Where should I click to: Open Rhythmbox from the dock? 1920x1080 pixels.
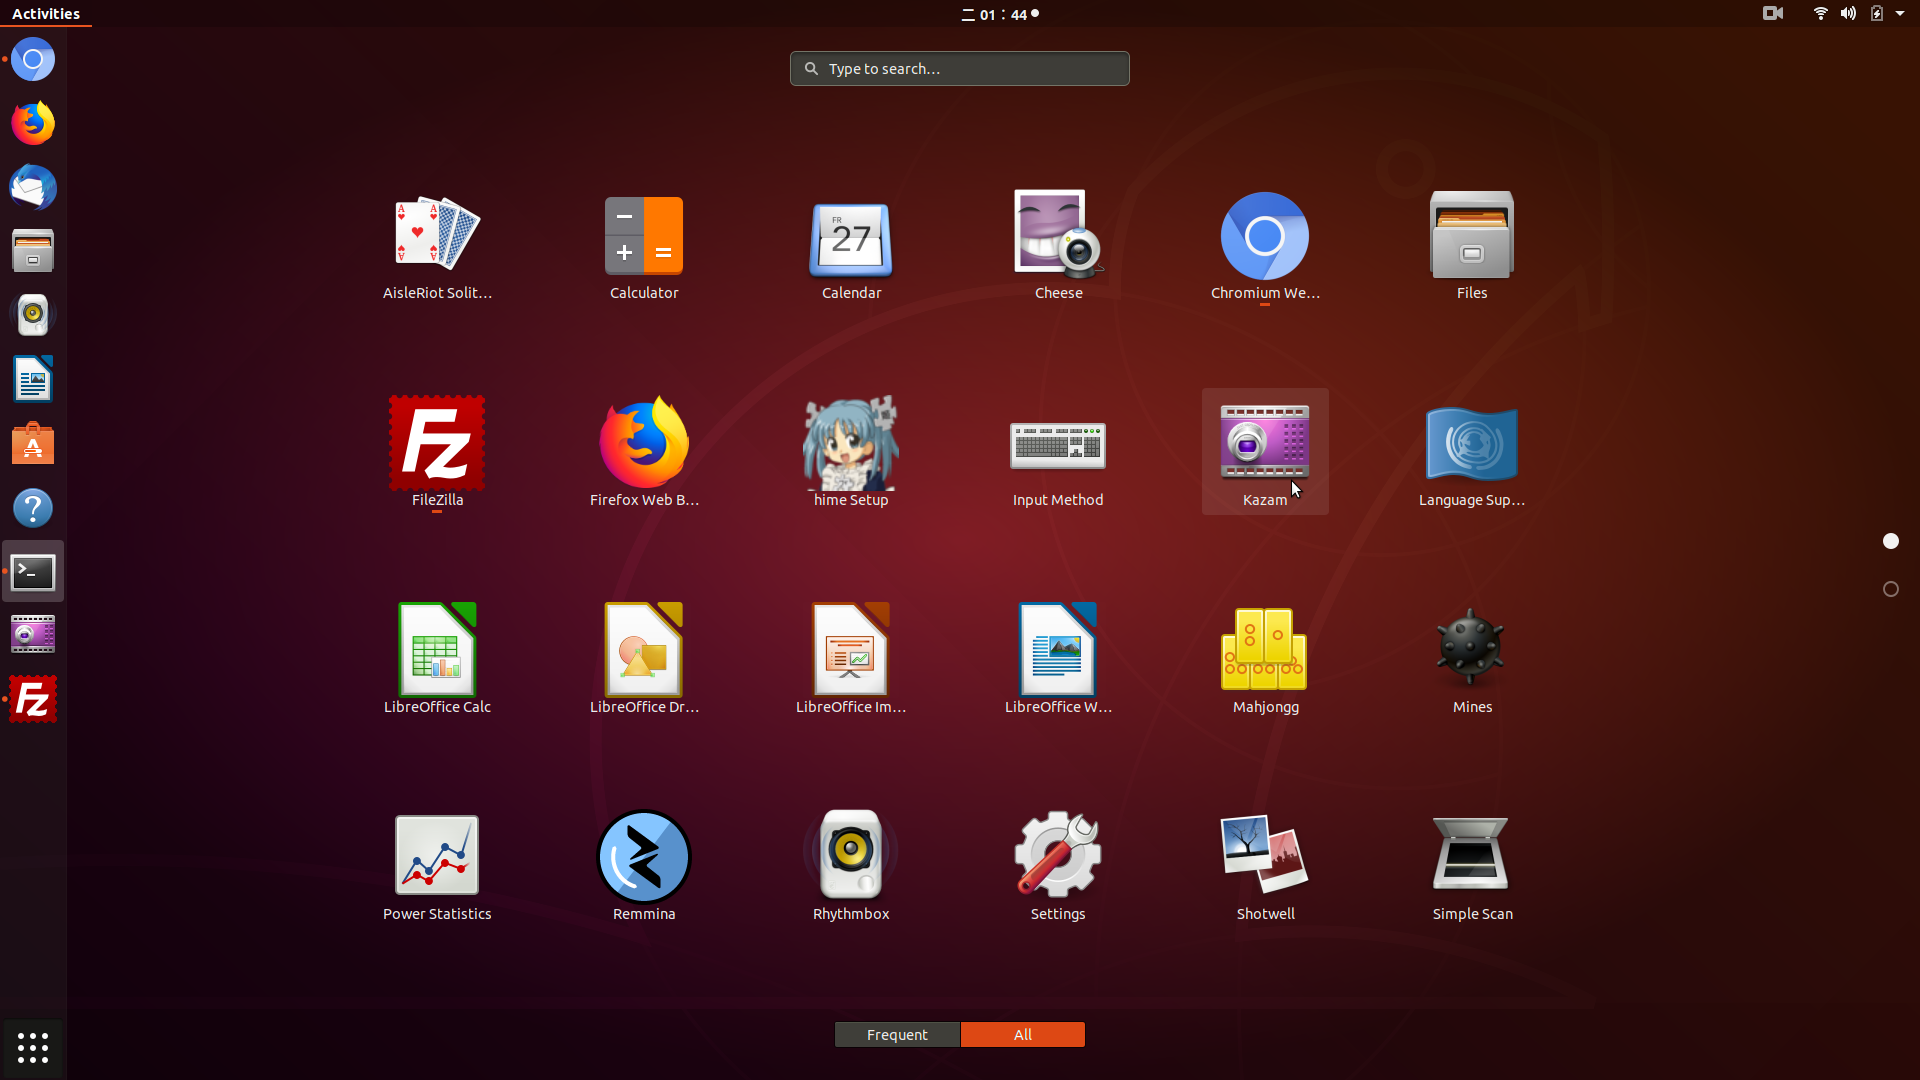(33, 316)
